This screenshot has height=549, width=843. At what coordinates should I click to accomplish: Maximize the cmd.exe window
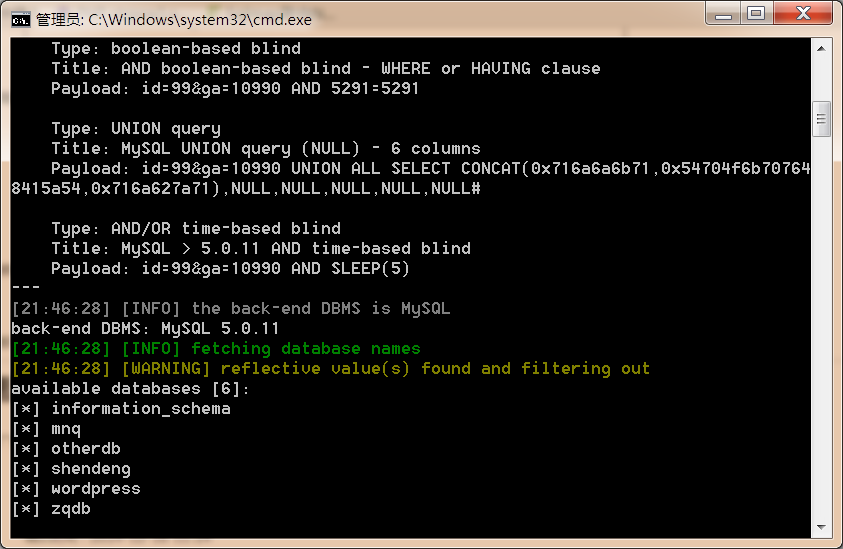[x=756, y=13]
